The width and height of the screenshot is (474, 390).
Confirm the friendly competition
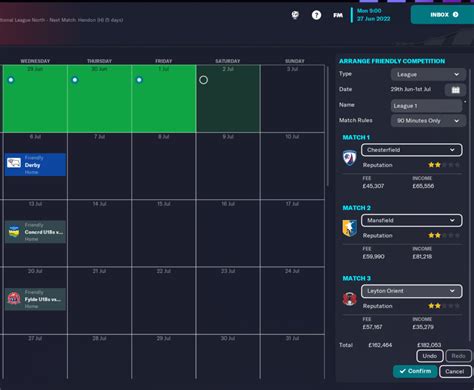(x=415, y=371)
